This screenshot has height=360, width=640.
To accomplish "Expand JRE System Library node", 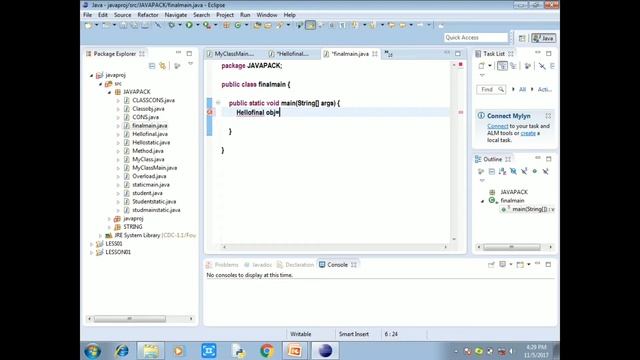I will tap(100, 236).
